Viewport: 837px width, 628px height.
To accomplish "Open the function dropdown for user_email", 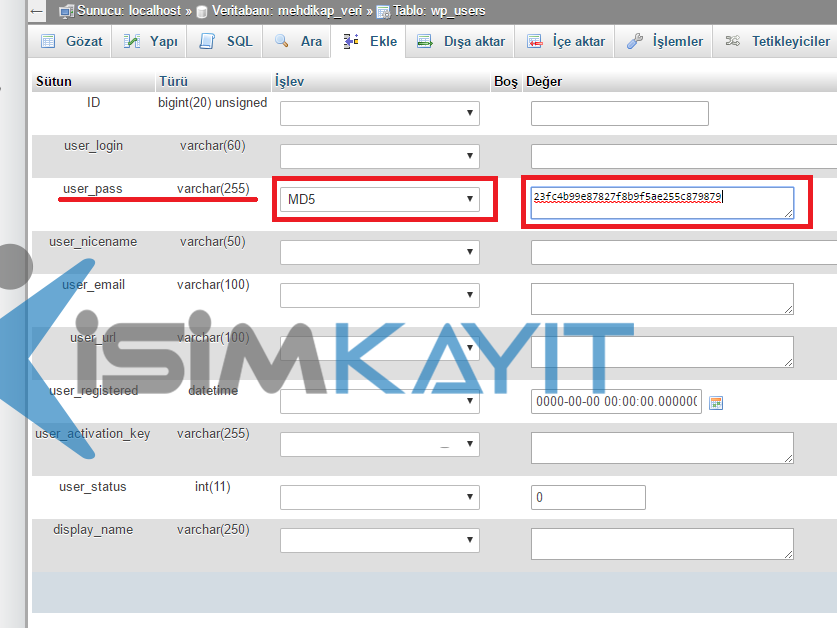I will coord(380,295).
